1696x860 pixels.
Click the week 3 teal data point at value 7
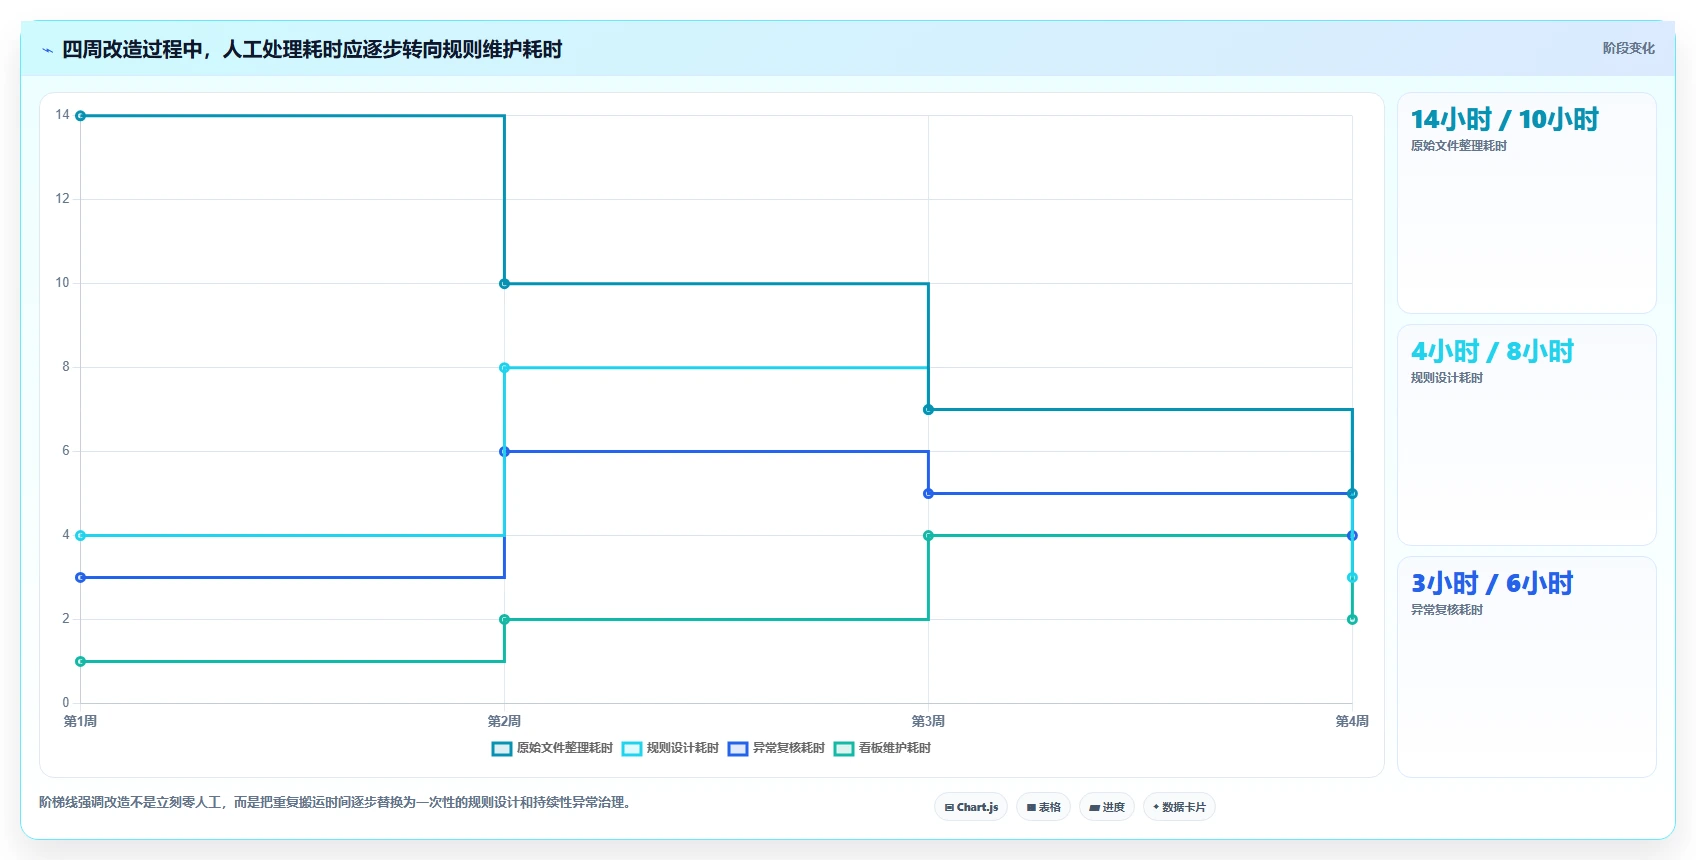point(928,410)
